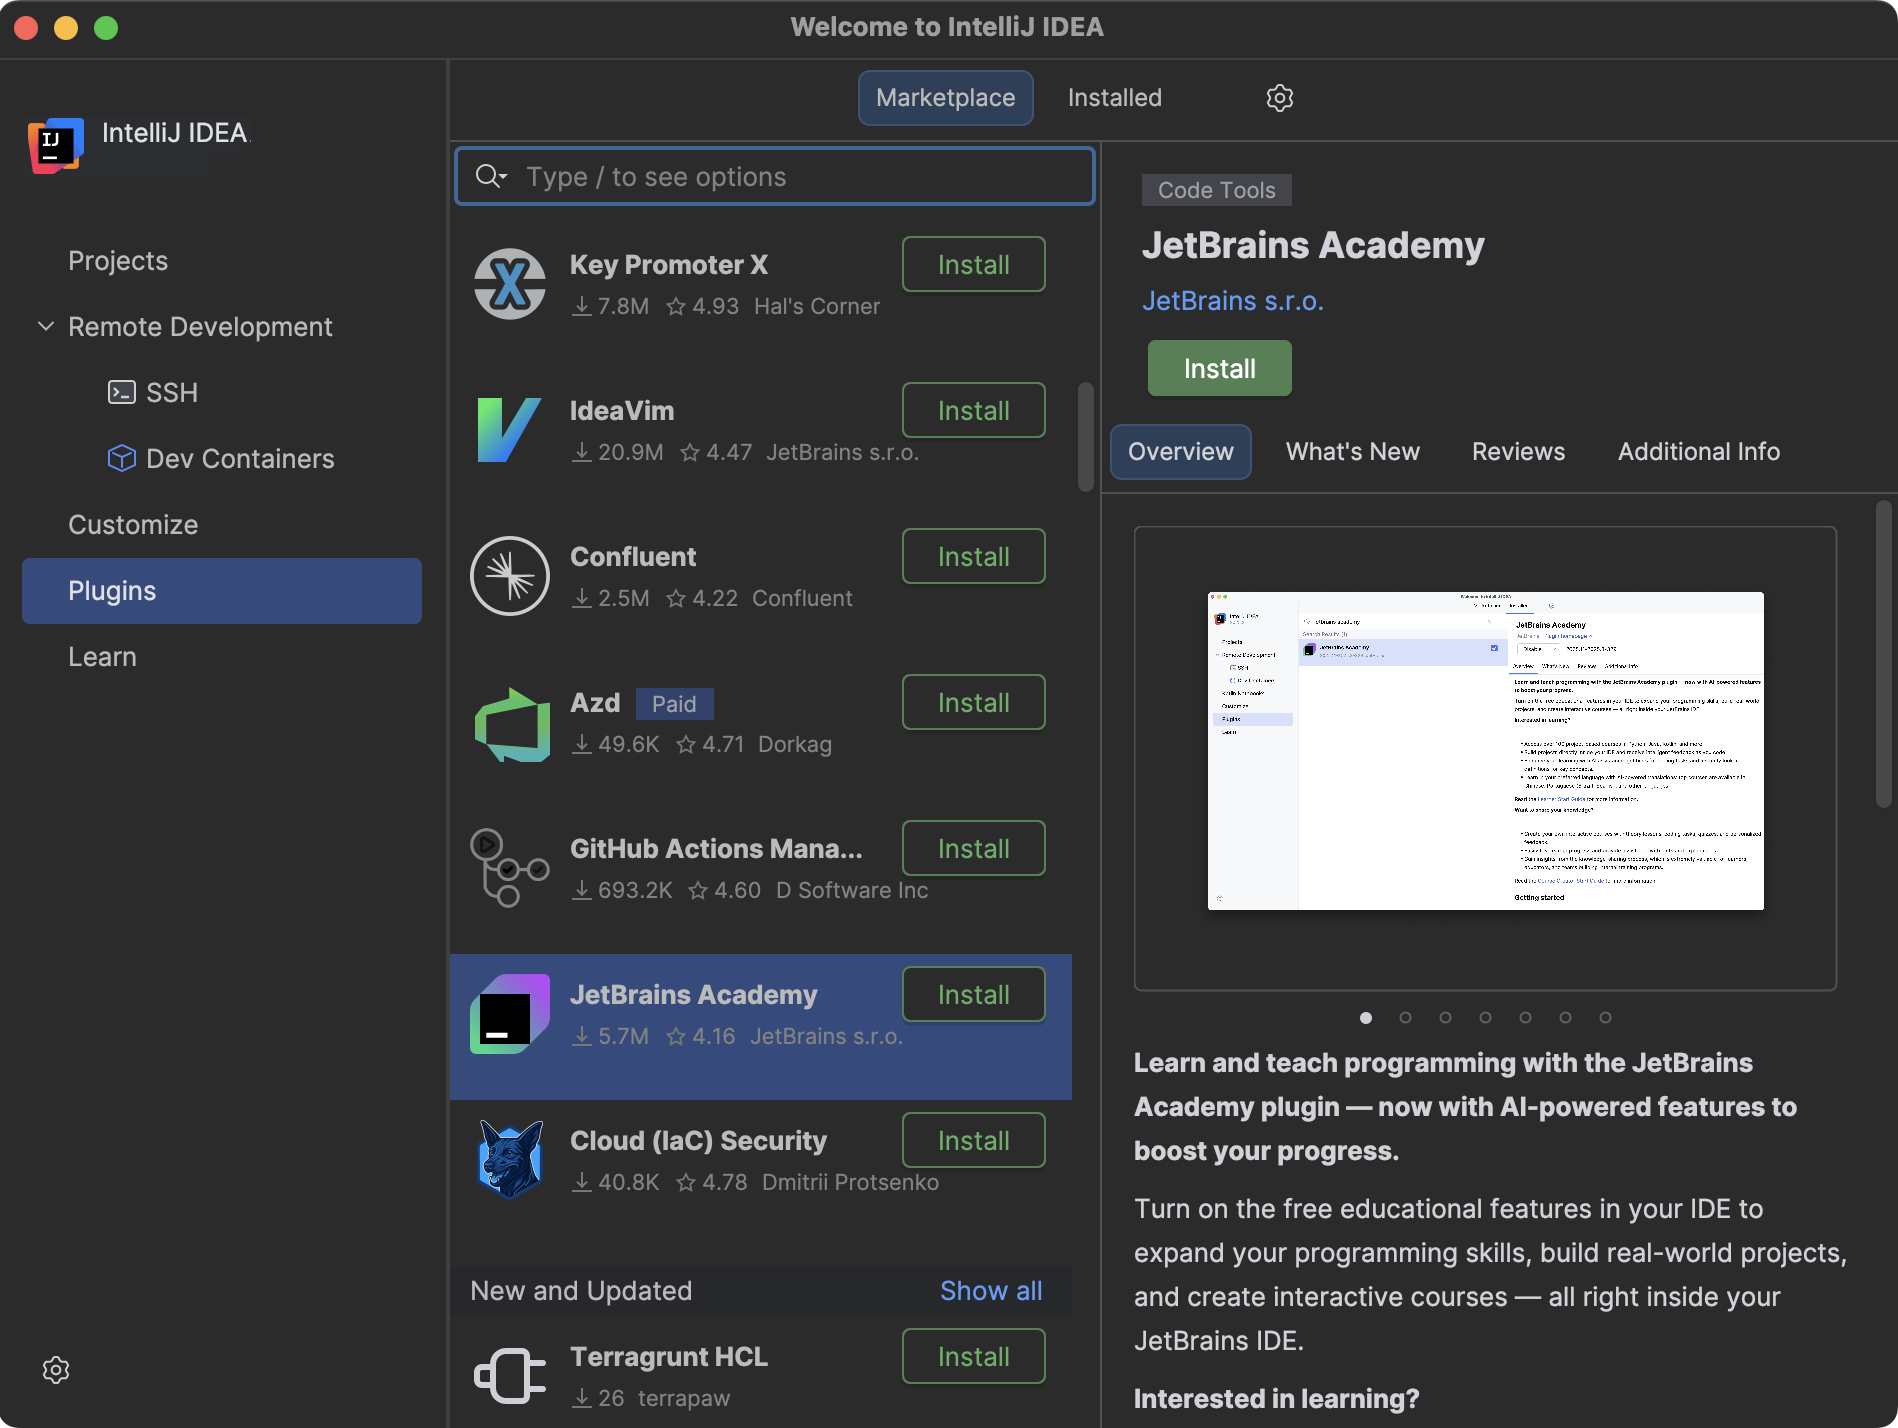Screen dimensions: 1898x1428
Task: Click the plugin list scrollbar
Action: (1085, 437)
